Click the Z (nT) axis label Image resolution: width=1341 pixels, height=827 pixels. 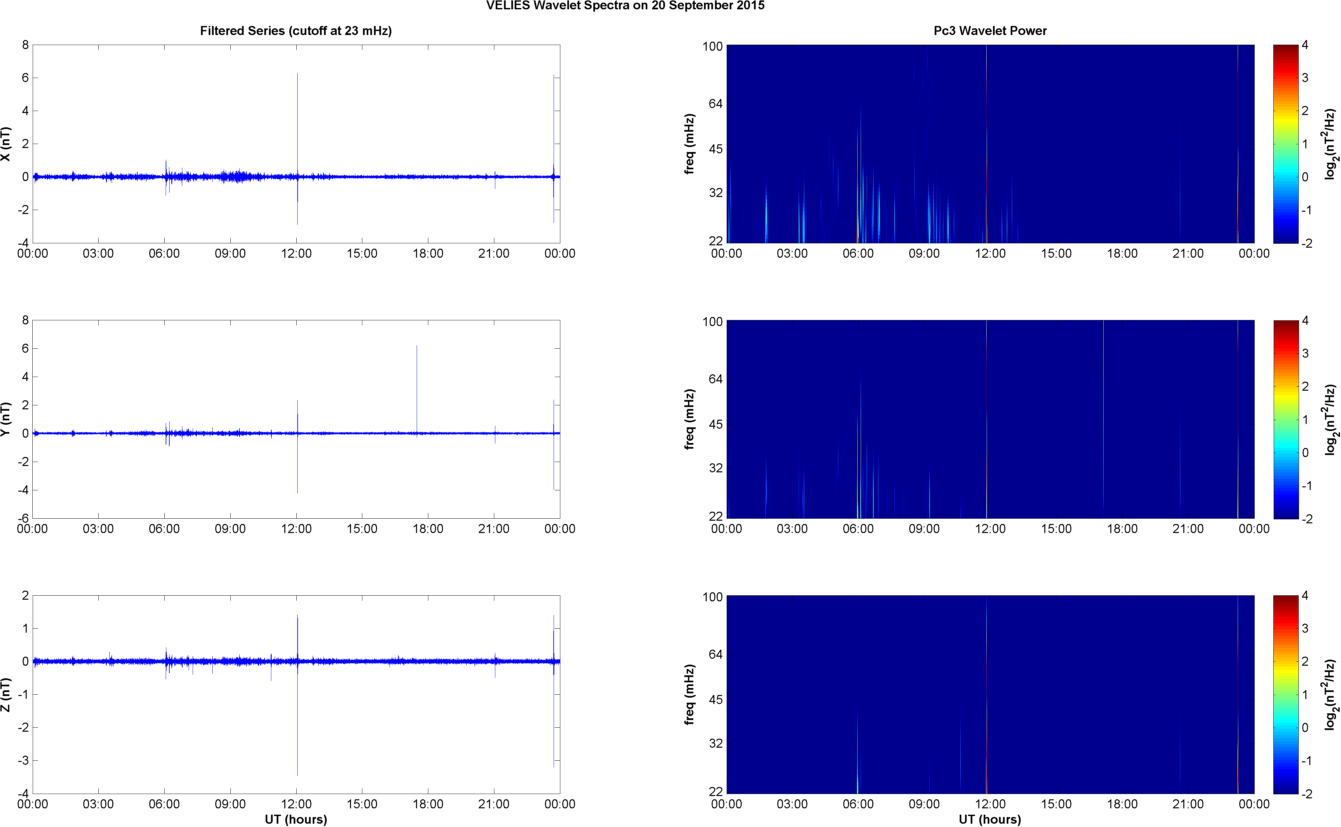7,695
